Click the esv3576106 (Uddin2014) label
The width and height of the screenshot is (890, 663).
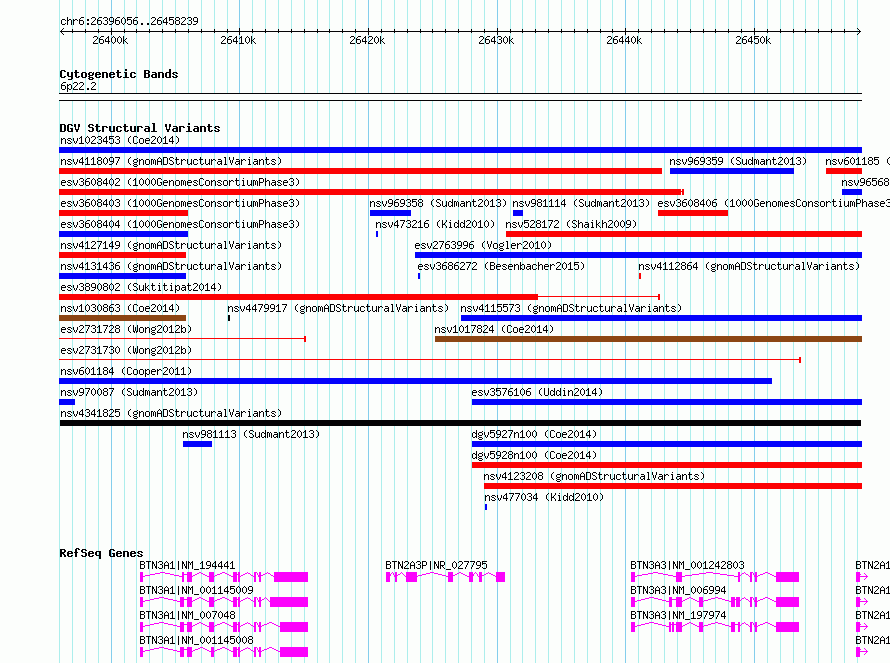[537, 392]
